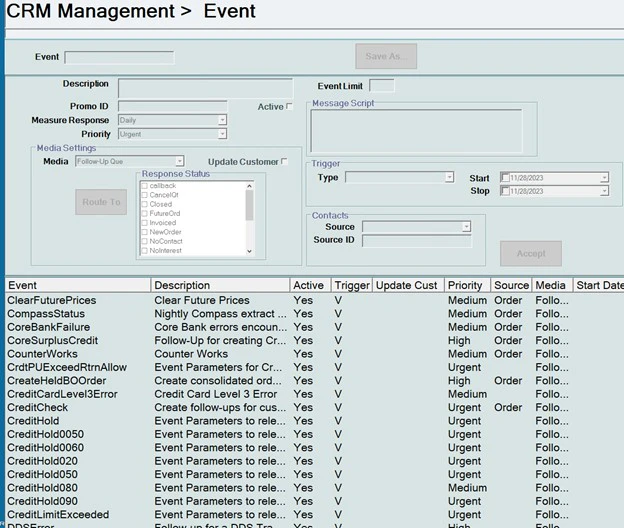Click the Save As button

point(386,56)
